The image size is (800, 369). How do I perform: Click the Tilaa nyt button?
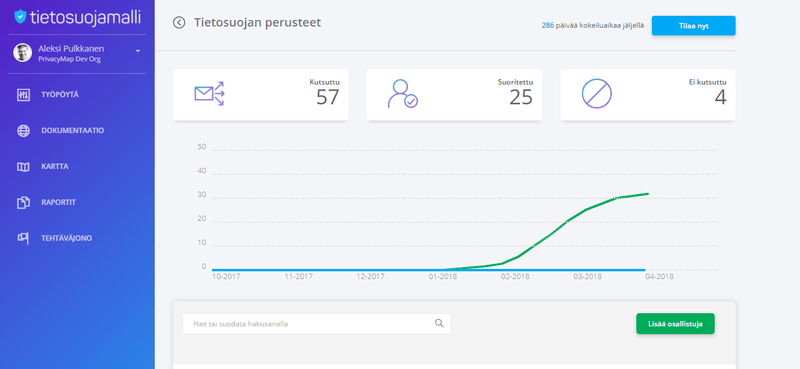693,26
